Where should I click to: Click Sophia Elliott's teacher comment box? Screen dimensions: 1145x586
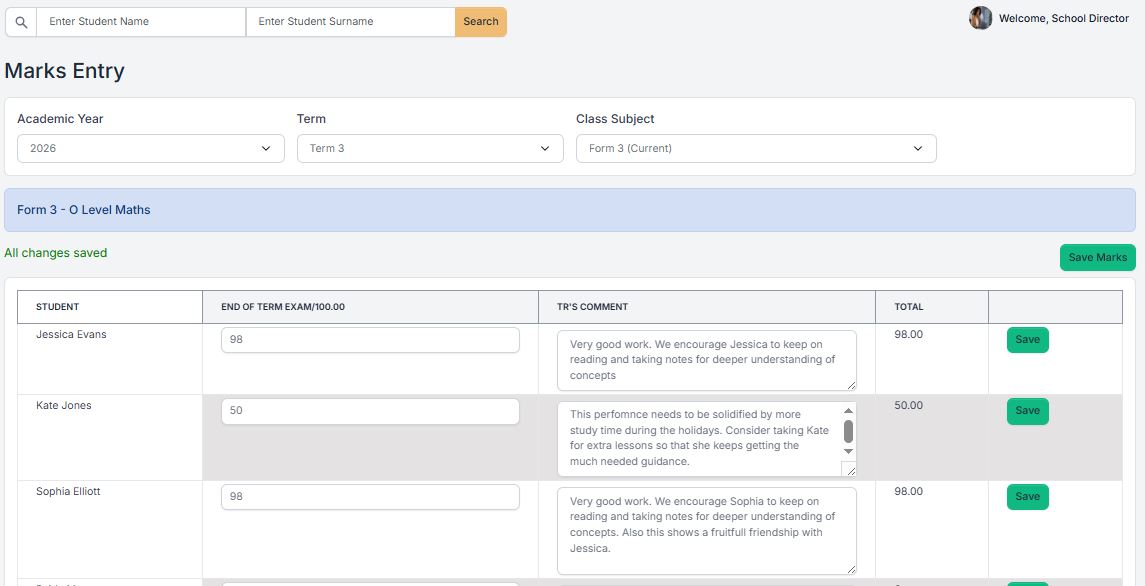coord(706,531)
